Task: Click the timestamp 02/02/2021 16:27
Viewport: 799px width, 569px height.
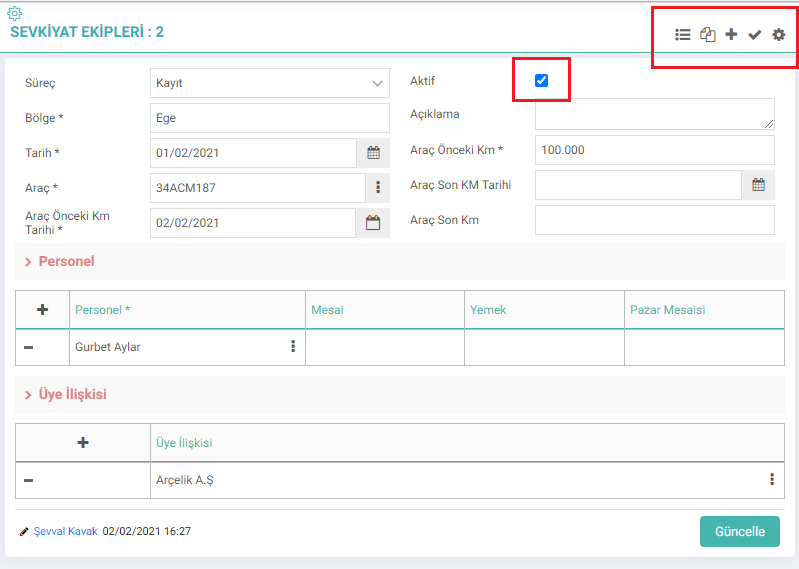Action: click(x=147, y=531)
